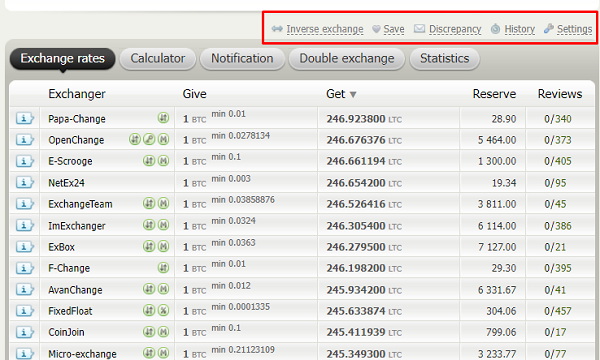This screenshot has width=600, height=360.
Task: Open info icon for E-Scrooge
Action: point(25,161)
